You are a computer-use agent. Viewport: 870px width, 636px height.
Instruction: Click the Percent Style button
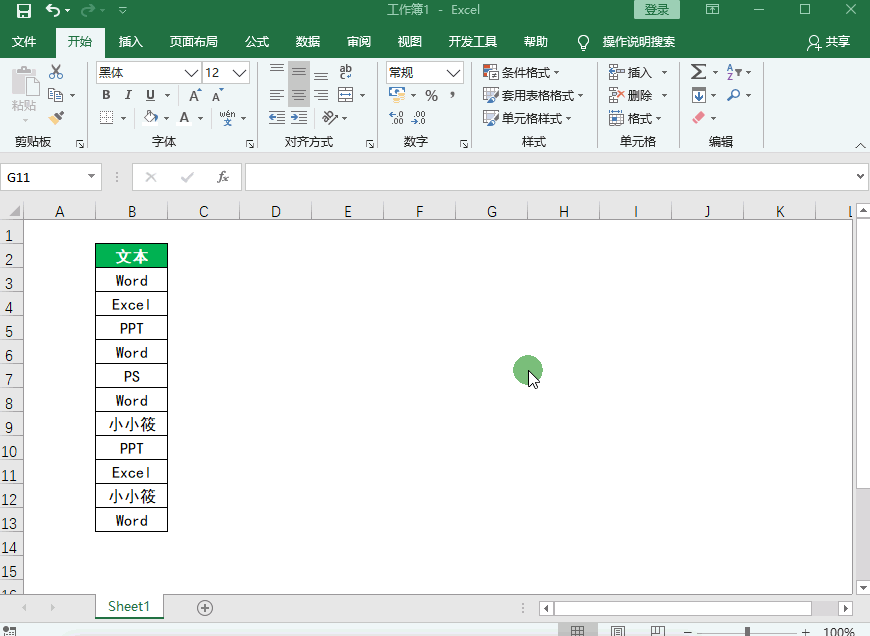pos(431,95)
